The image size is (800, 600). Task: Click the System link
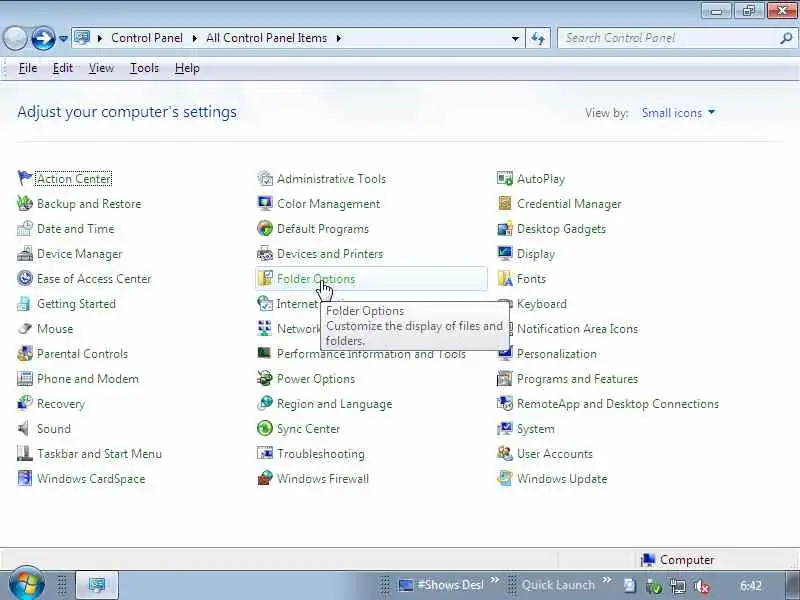tap(536, 429)
